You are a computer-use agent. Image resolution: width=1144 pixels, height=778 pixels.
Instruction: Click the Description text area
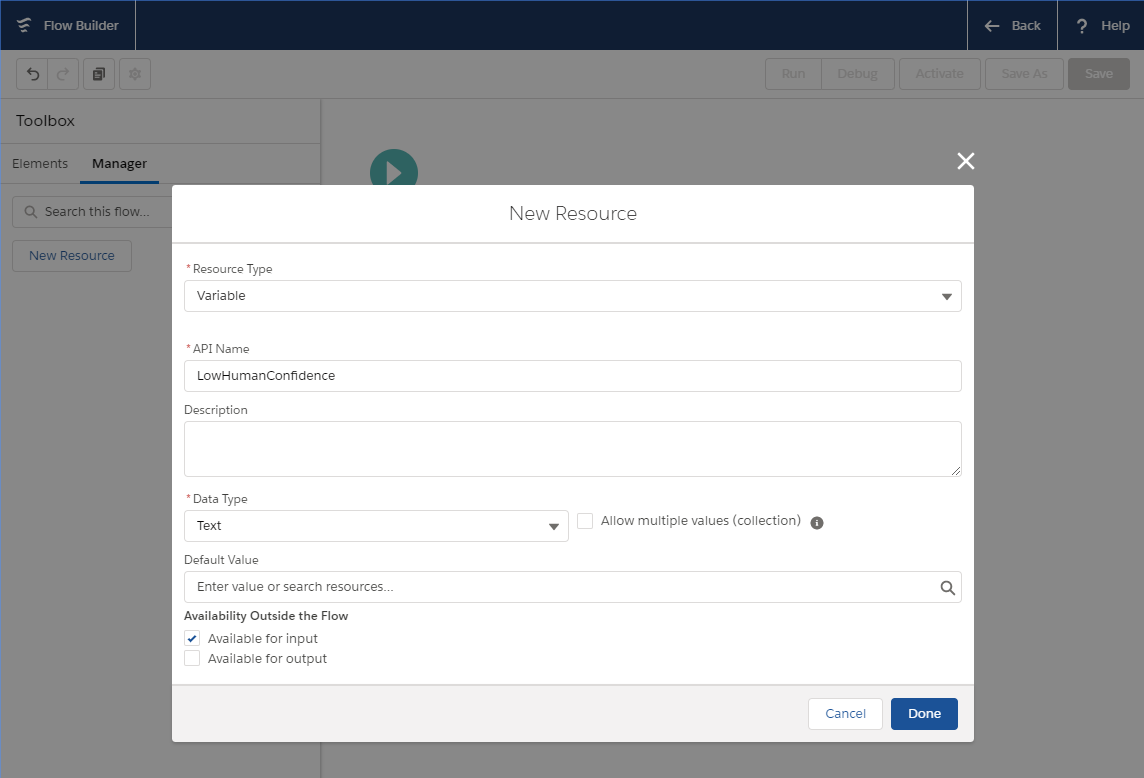point(573,449)
